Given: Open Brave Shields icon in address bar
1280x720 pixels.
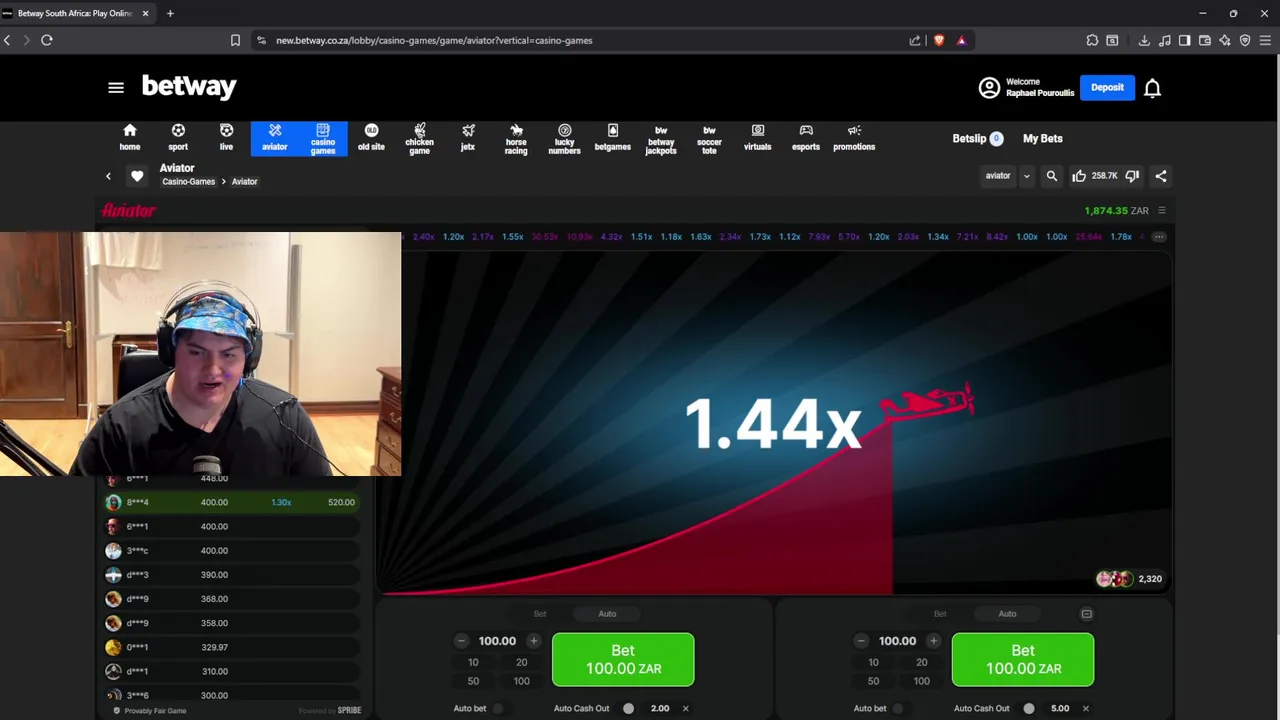Looking at the screenshot, I should 939,40.
